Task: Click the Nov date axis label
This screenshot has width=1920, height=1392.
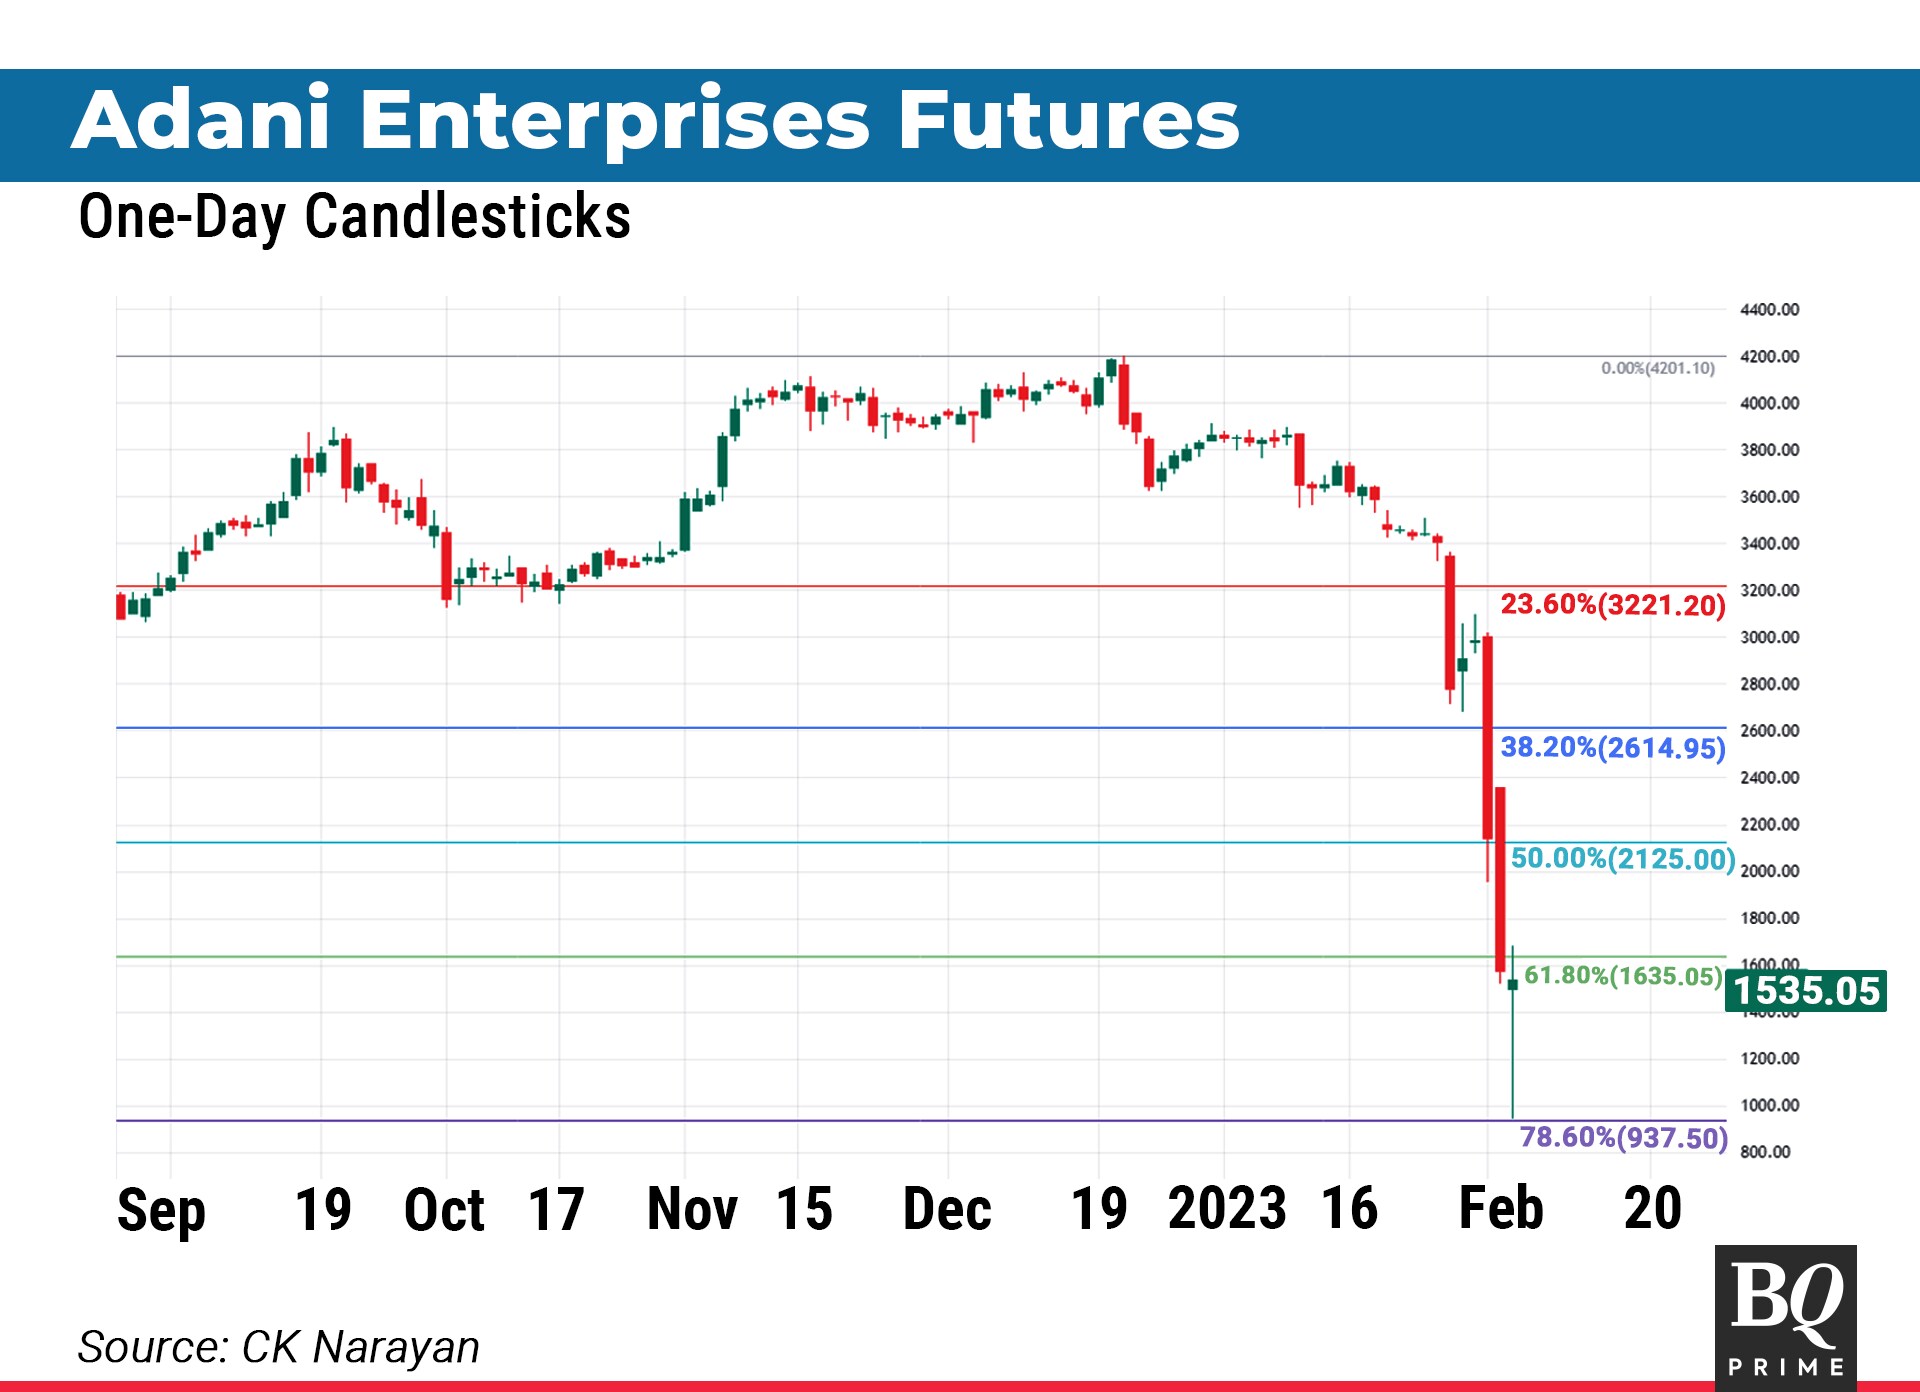Action: click(692, 1208)
